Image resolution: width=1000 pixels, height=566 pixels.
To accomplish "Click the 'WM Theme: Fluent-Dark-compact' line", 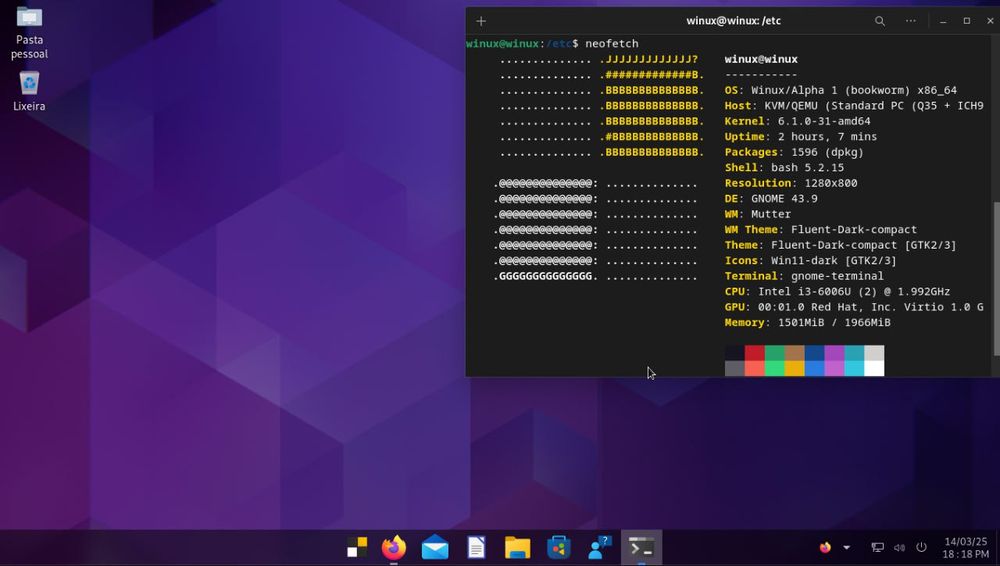I will (821, 230).
